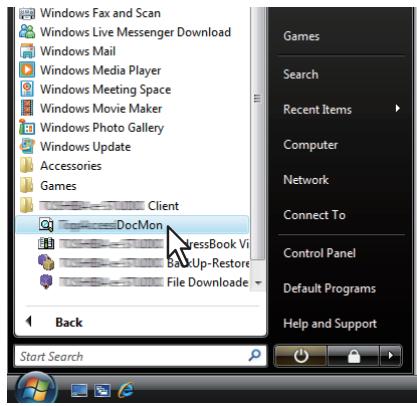Click Show Desktop in Quick Launch
This screenshot has height=406, width=417.
click(79, 391)
